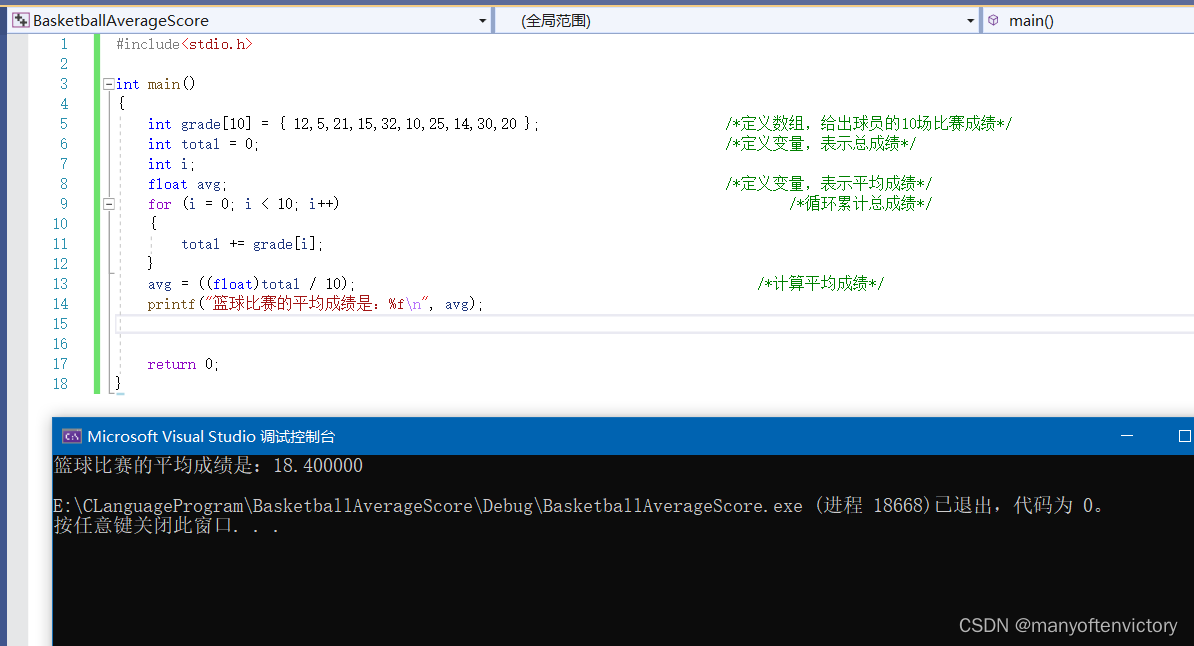Click the 'int main()' function header
This screenshot has width=1194, height=646.
click(155, 84)
